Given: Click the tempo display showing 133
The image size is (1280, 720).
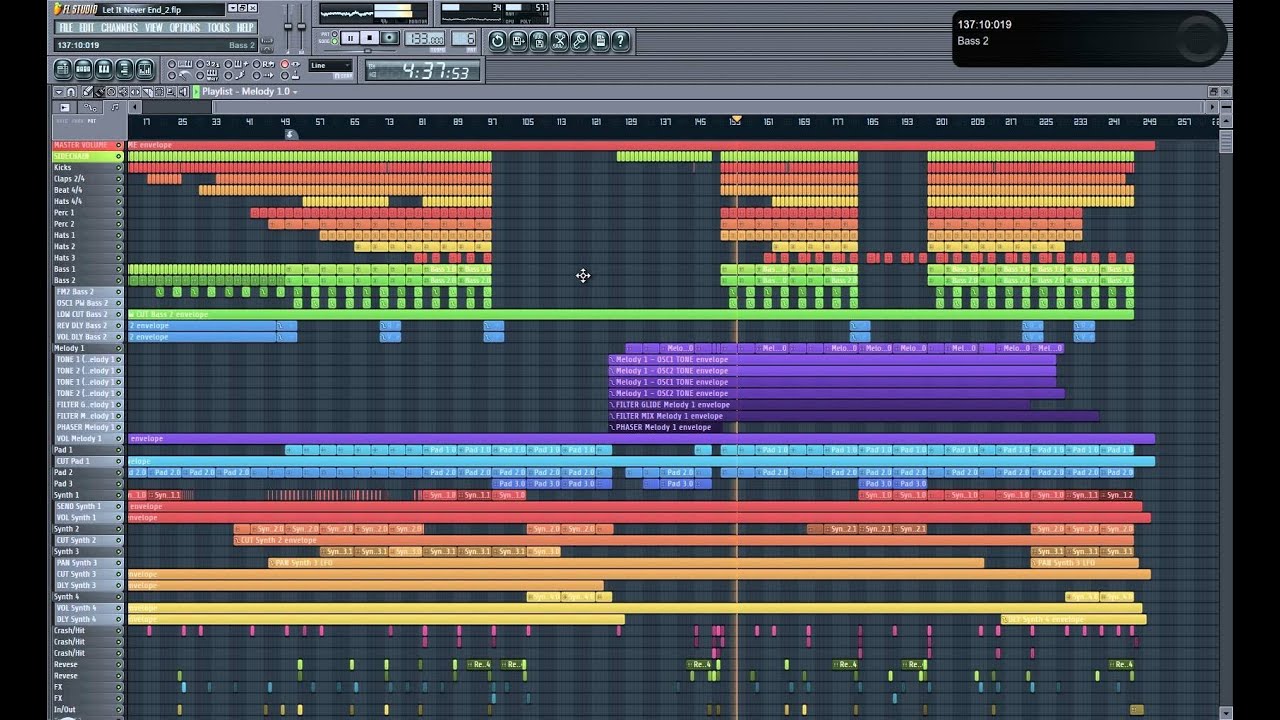Looking at the screenshot, I should pos(424,38).
